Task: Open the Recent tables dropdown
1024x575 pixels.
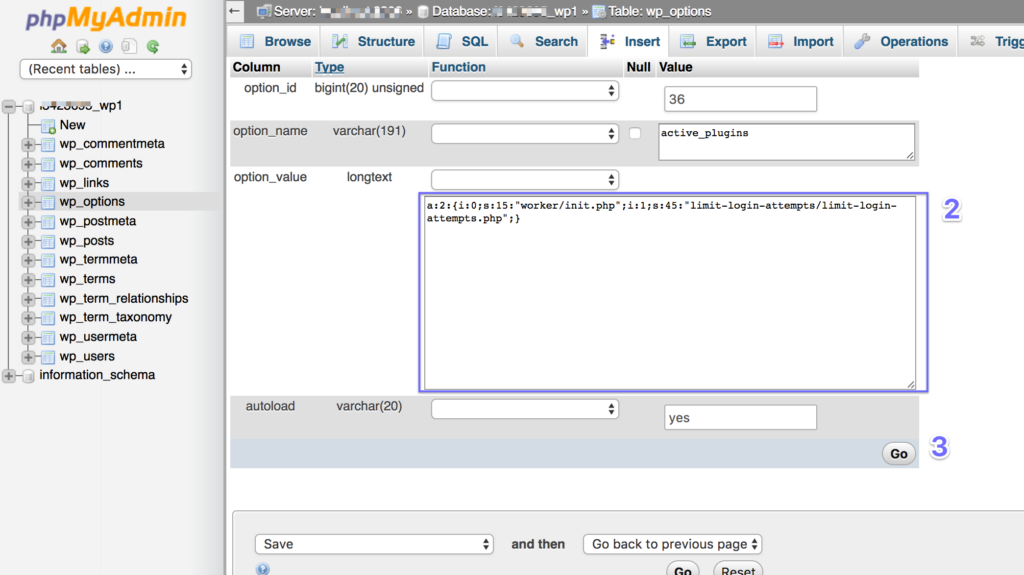Action: 106,69
